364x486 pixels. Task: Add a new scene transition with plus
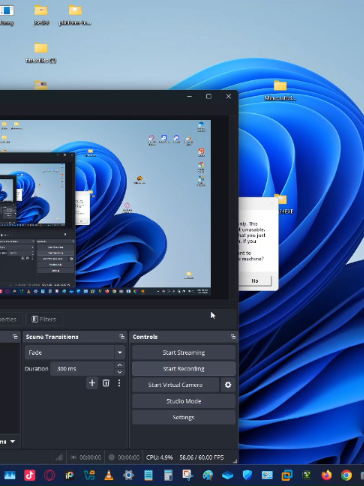click(92, 383)
